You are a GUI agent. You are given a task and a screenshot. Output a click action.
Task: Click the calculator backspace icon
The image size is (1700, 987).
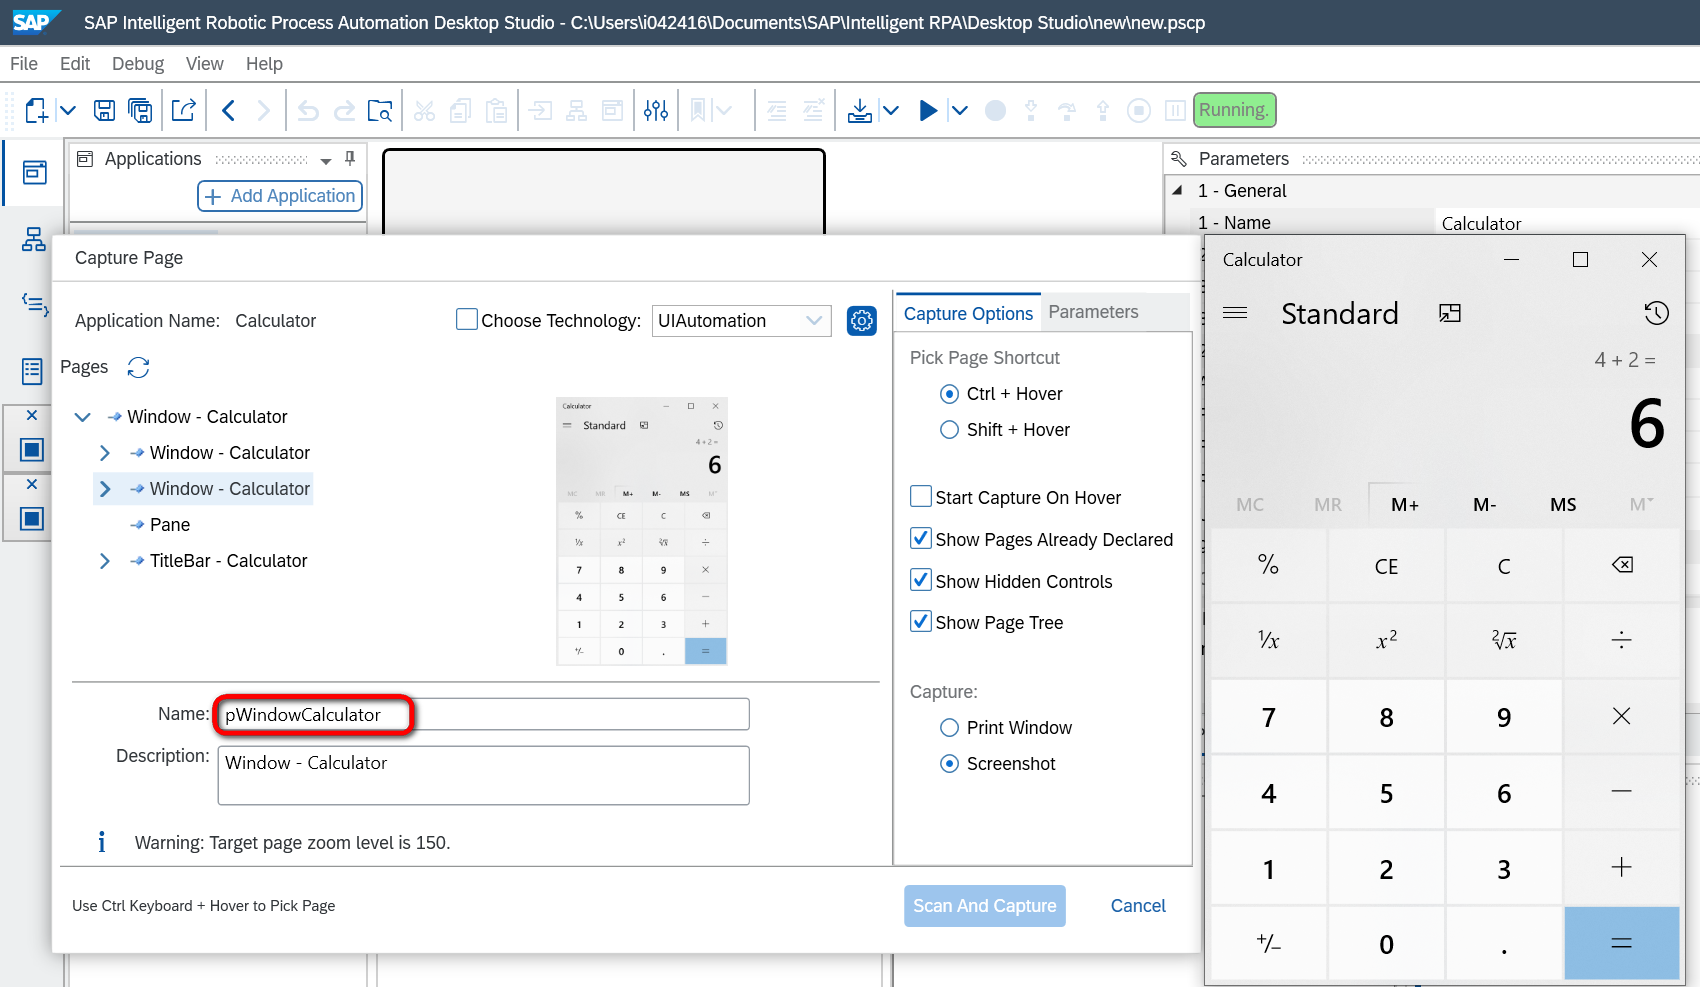(1622, 565)
